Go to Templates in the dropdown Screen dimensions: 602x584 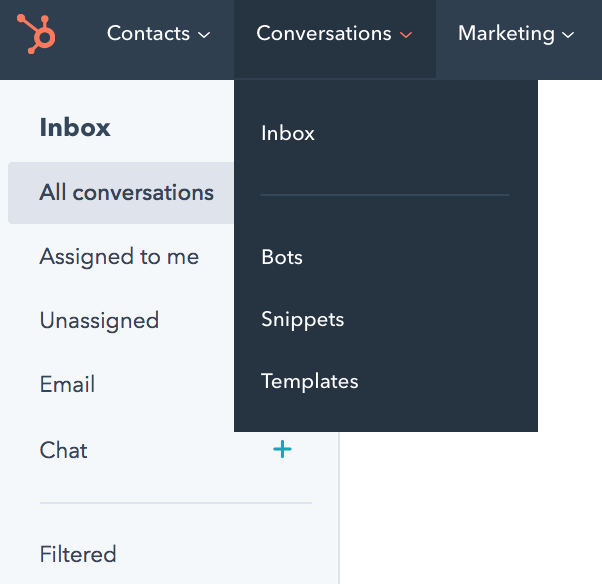click(309, 381)
